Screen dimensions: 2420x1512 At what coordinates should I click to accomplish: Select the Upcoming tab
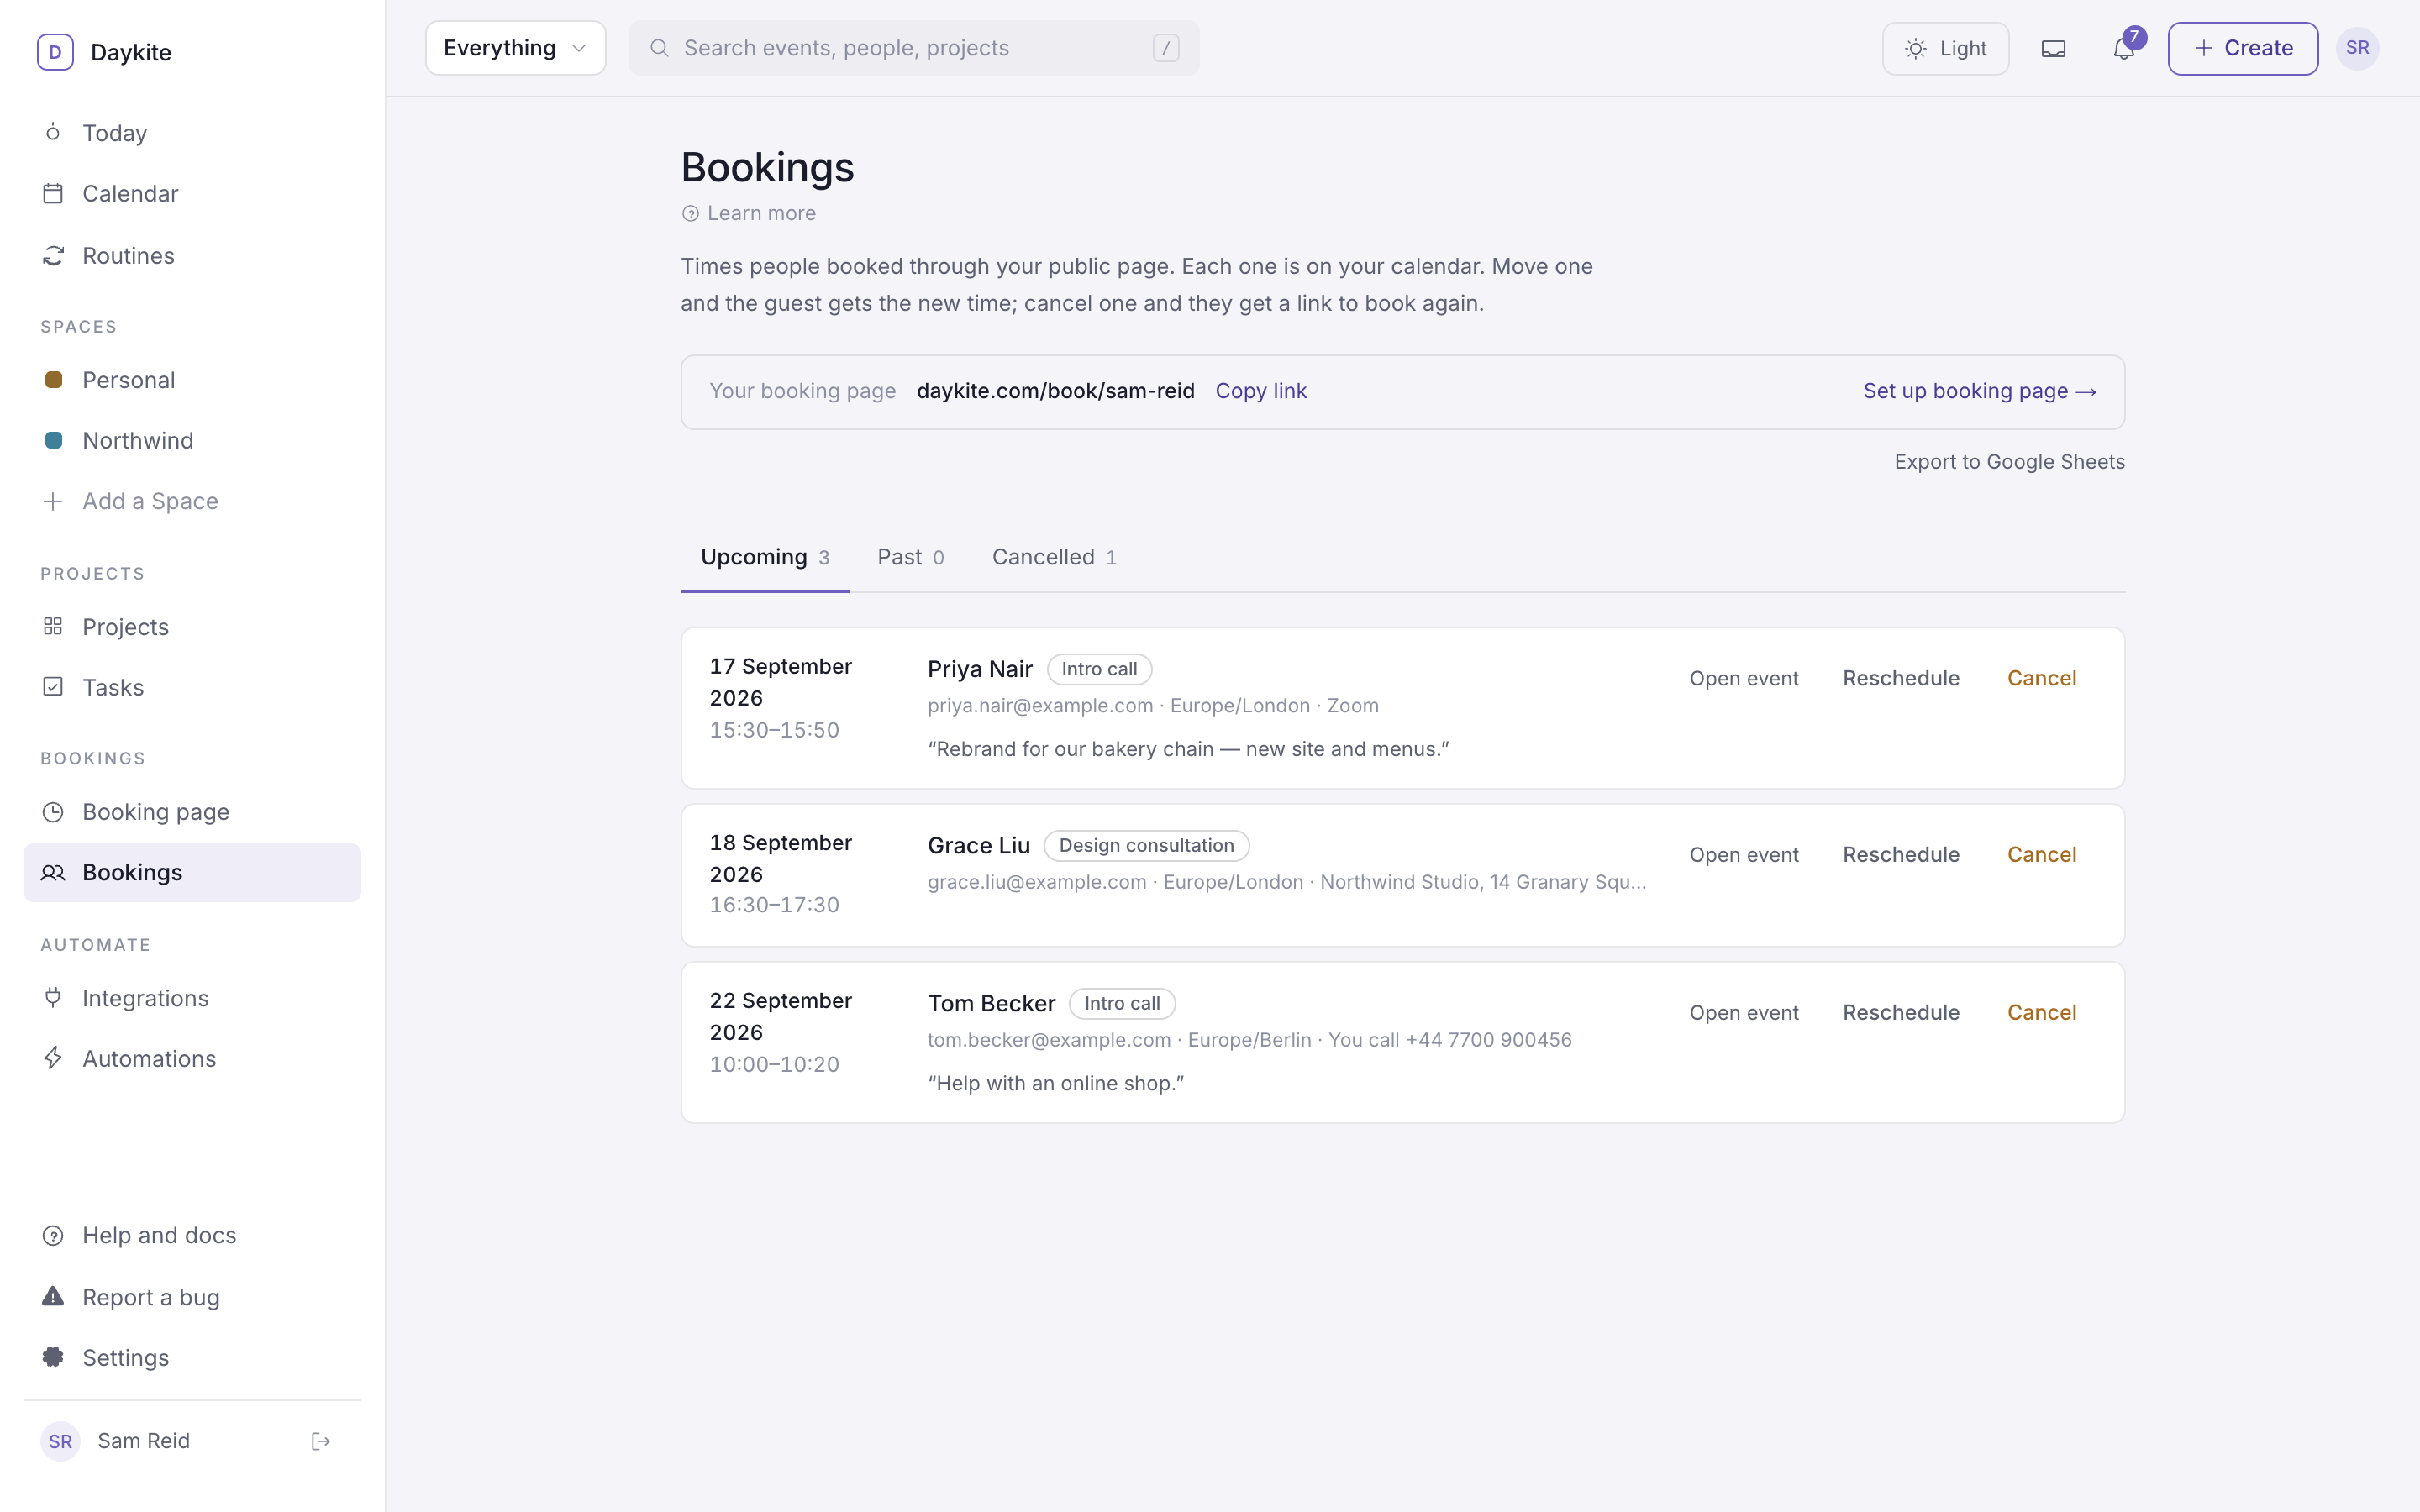click(x=765, y=557)
